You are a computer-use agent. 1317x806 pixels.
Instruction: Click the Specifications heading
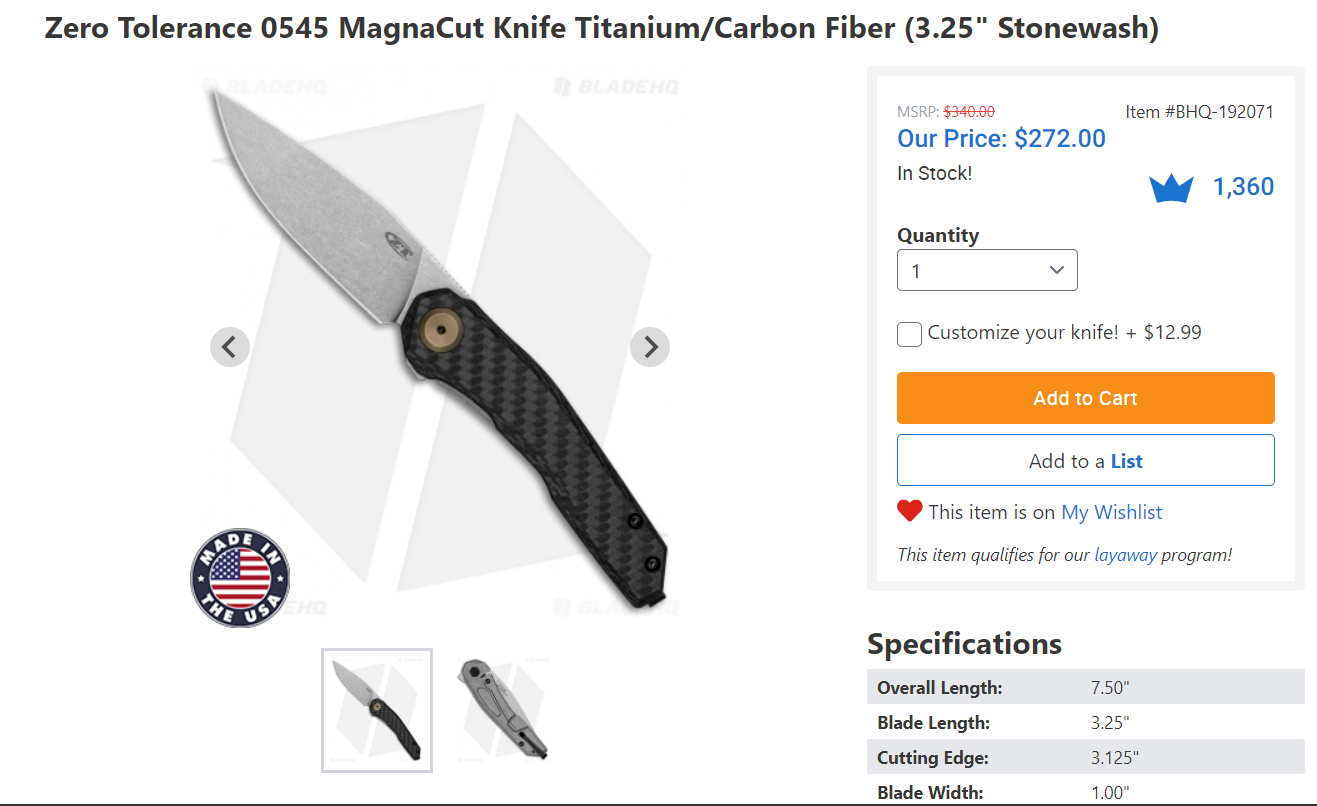[964, 643]
